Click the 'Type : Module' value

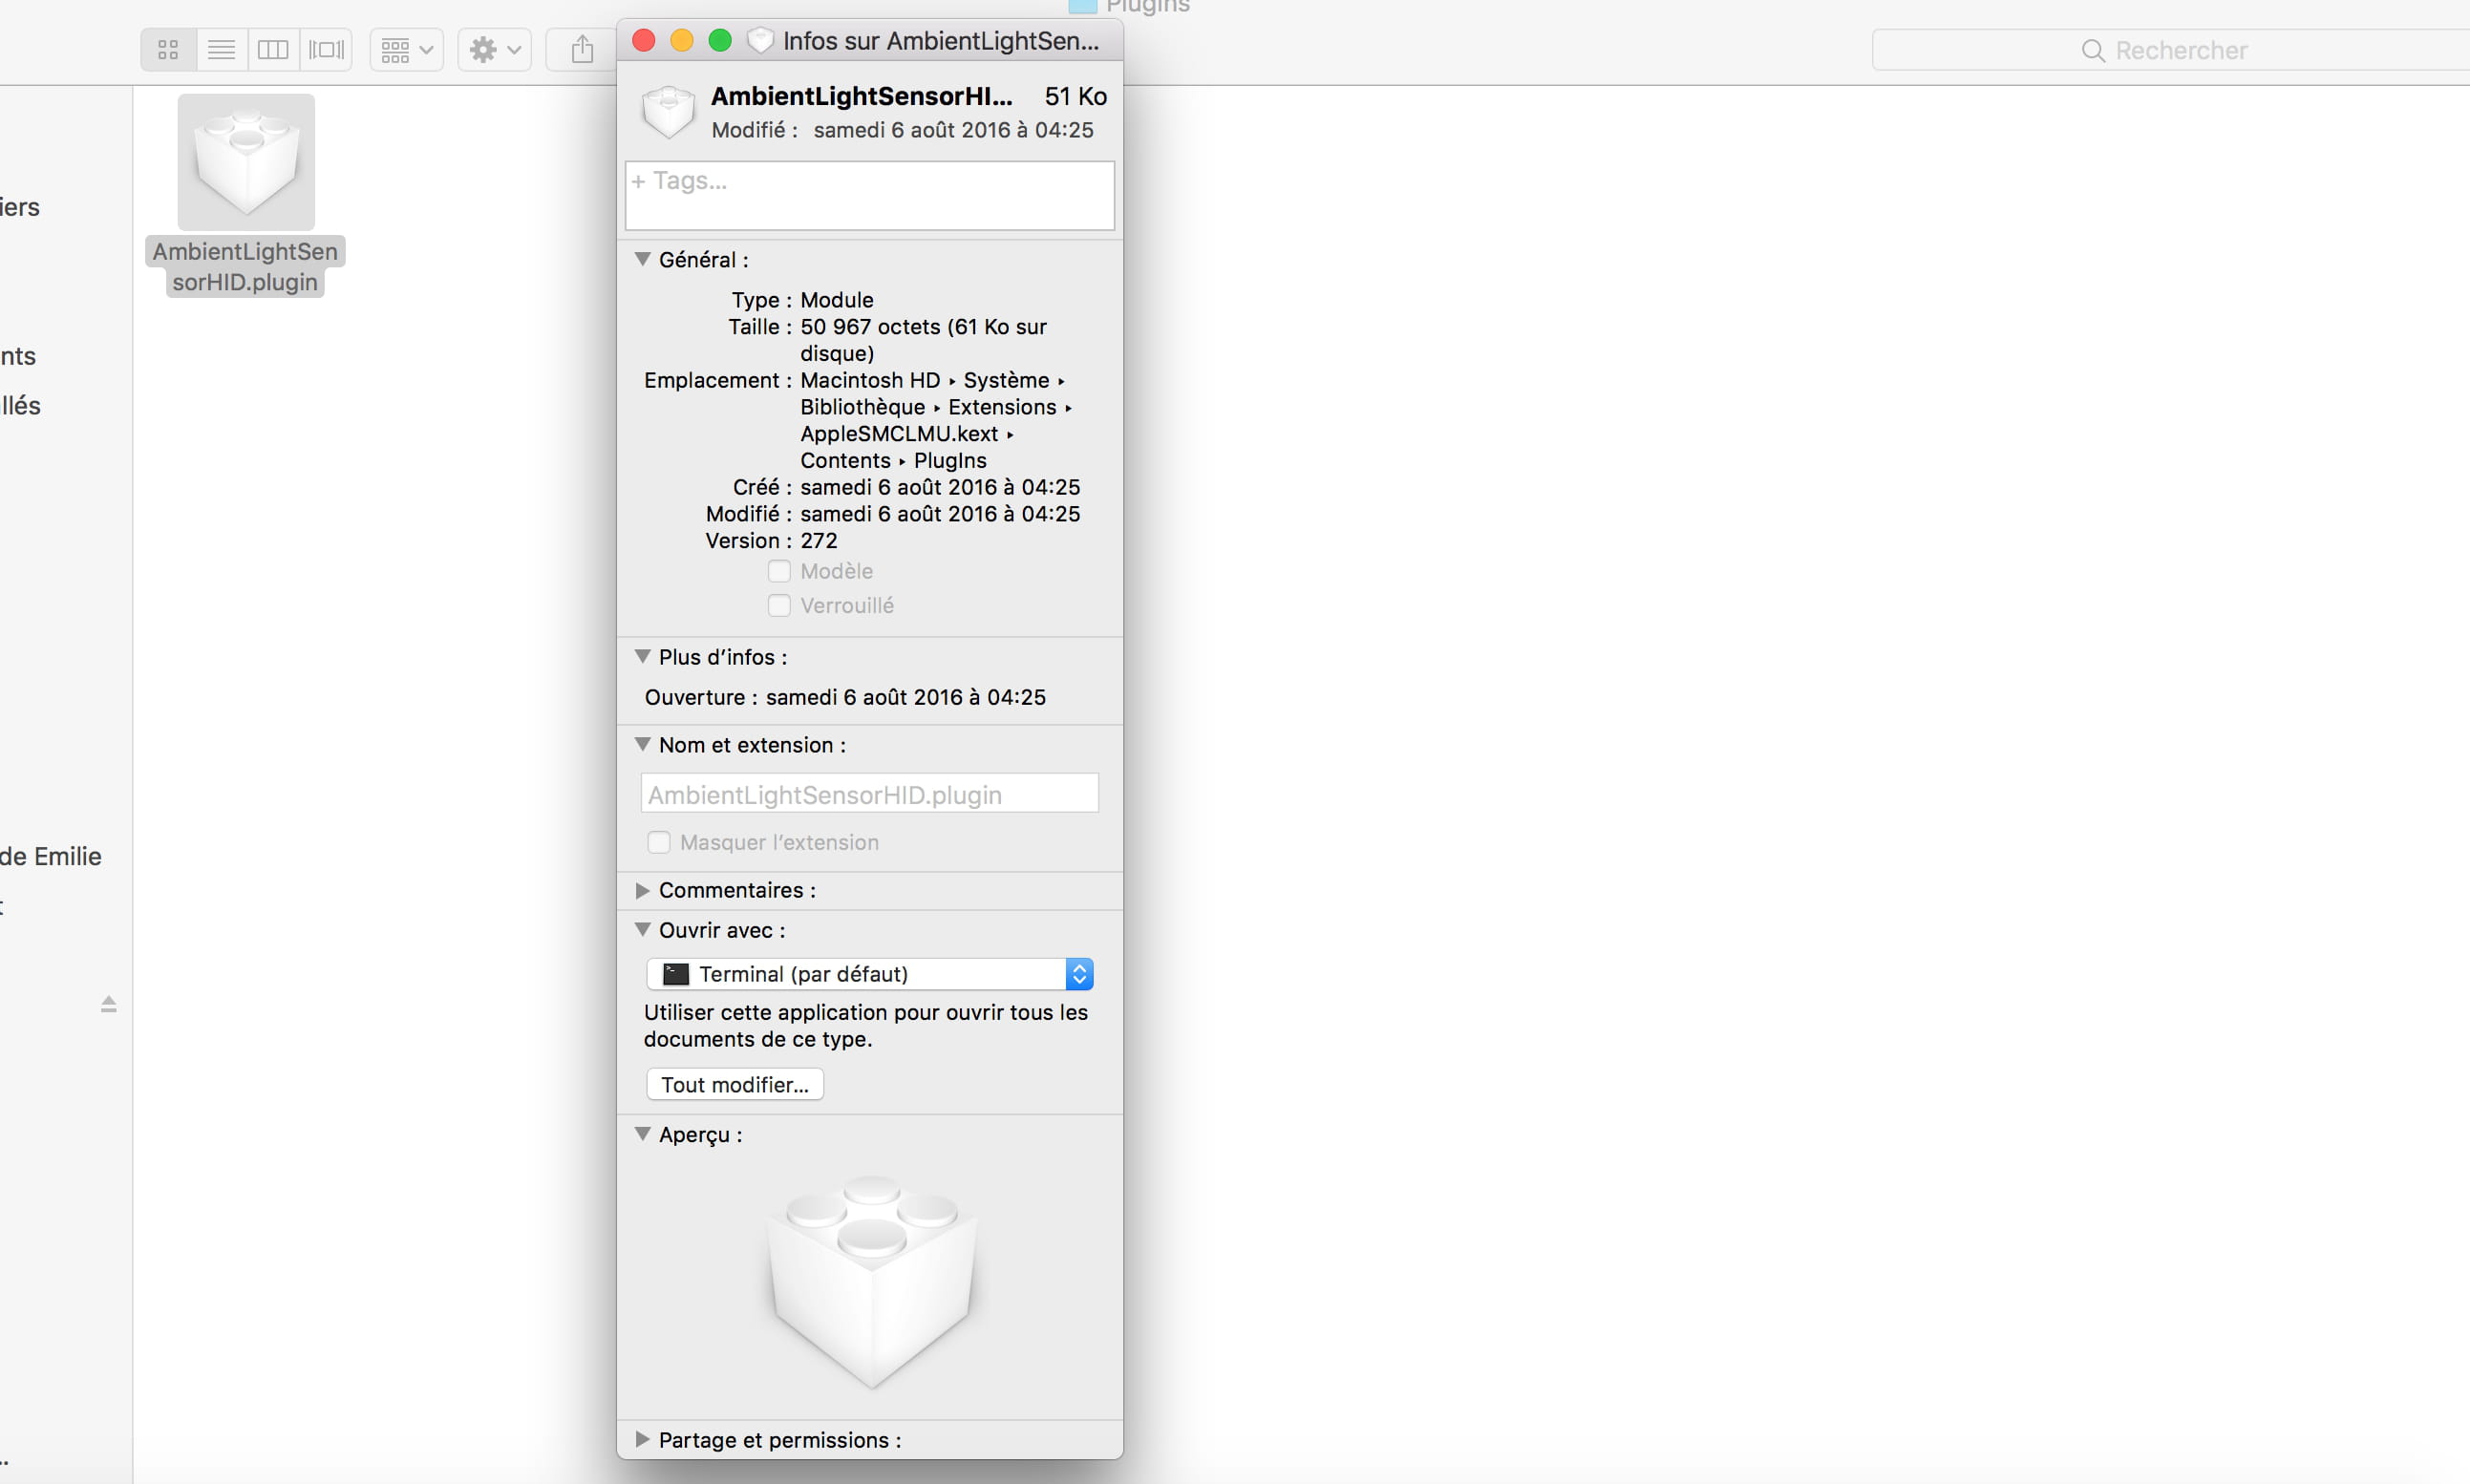pyautogui.click(x=837, y=300)
